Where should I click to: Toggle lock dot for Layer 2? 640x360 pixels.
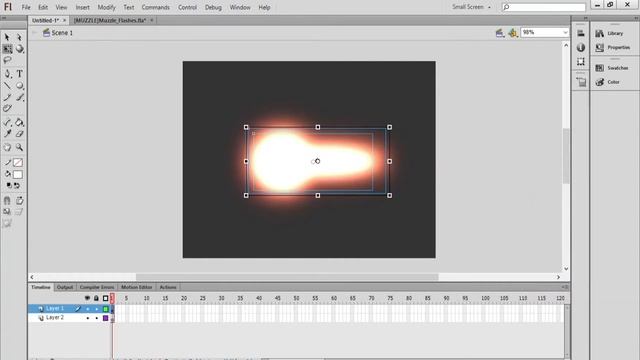click(x=97, y=318)
